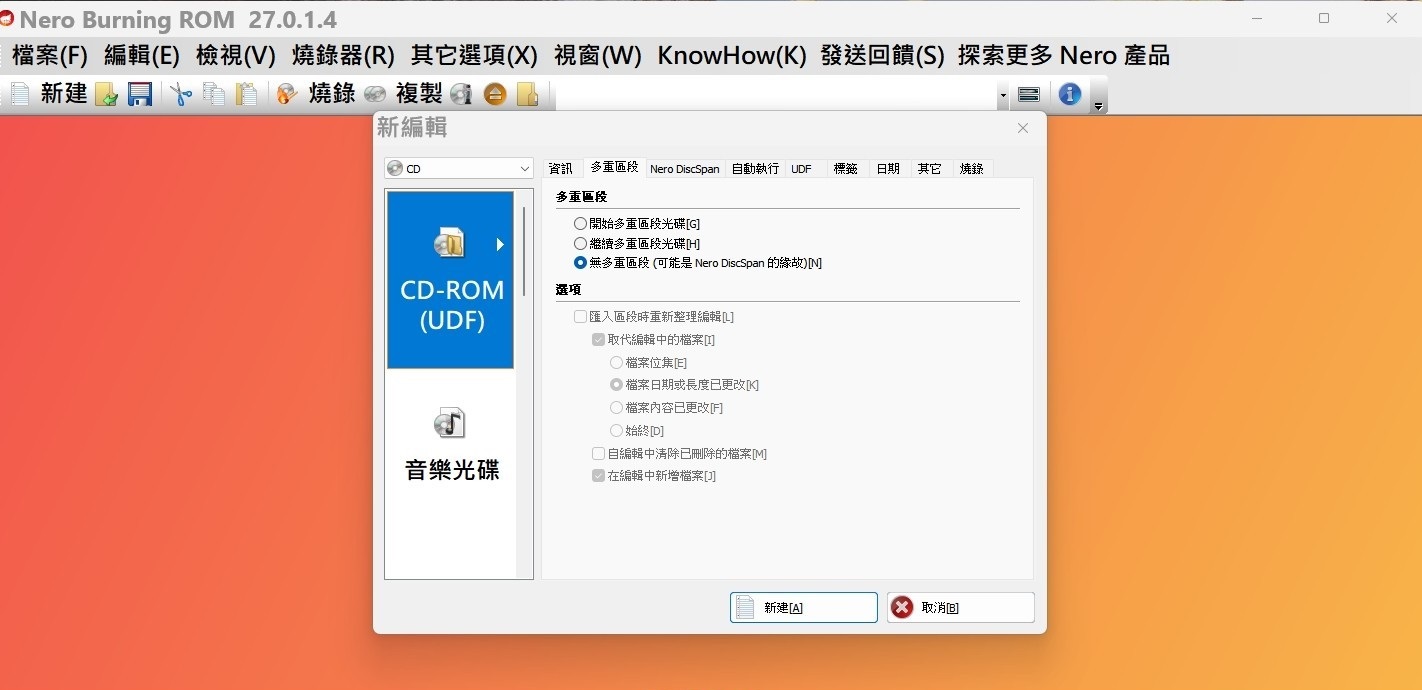Click the 複製 copy-disc icon
1422x690 pixels.
click(x=375, y=94)
